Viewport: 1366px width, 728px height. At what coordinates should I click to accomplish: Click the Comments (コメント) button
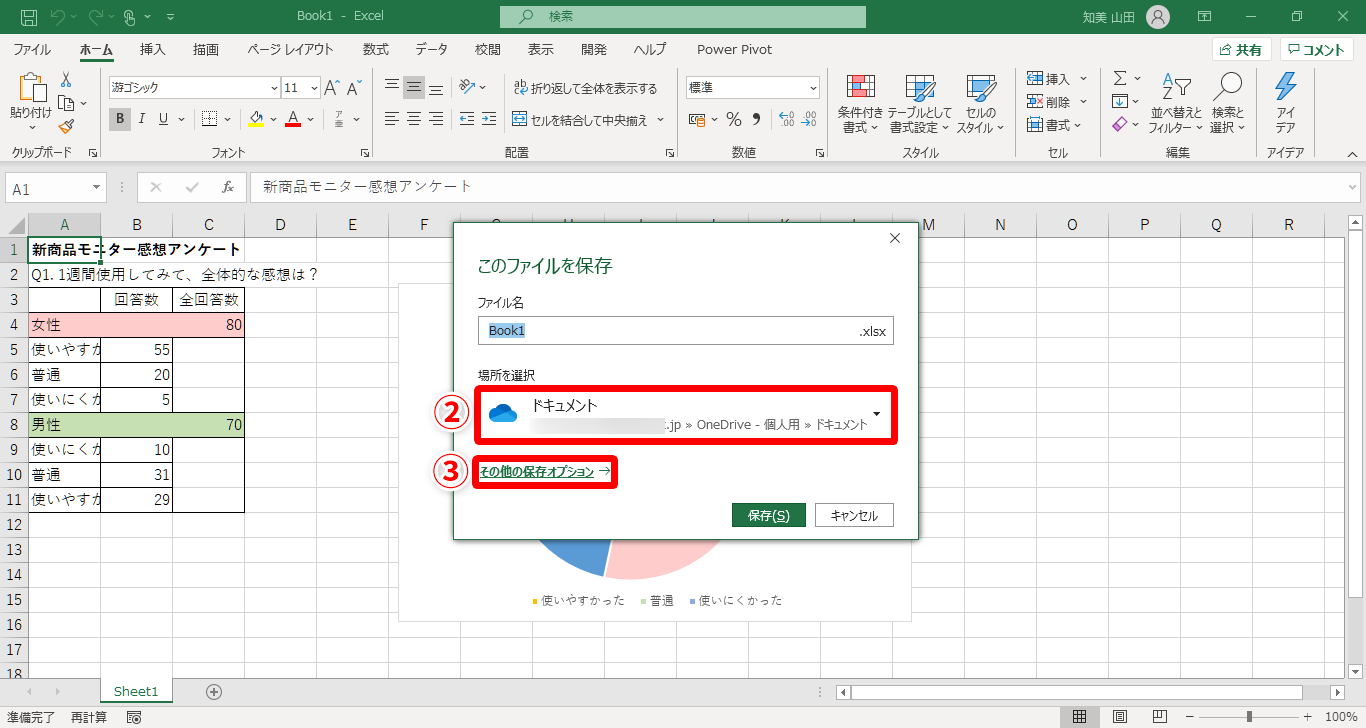click(x=1316, y=50)
